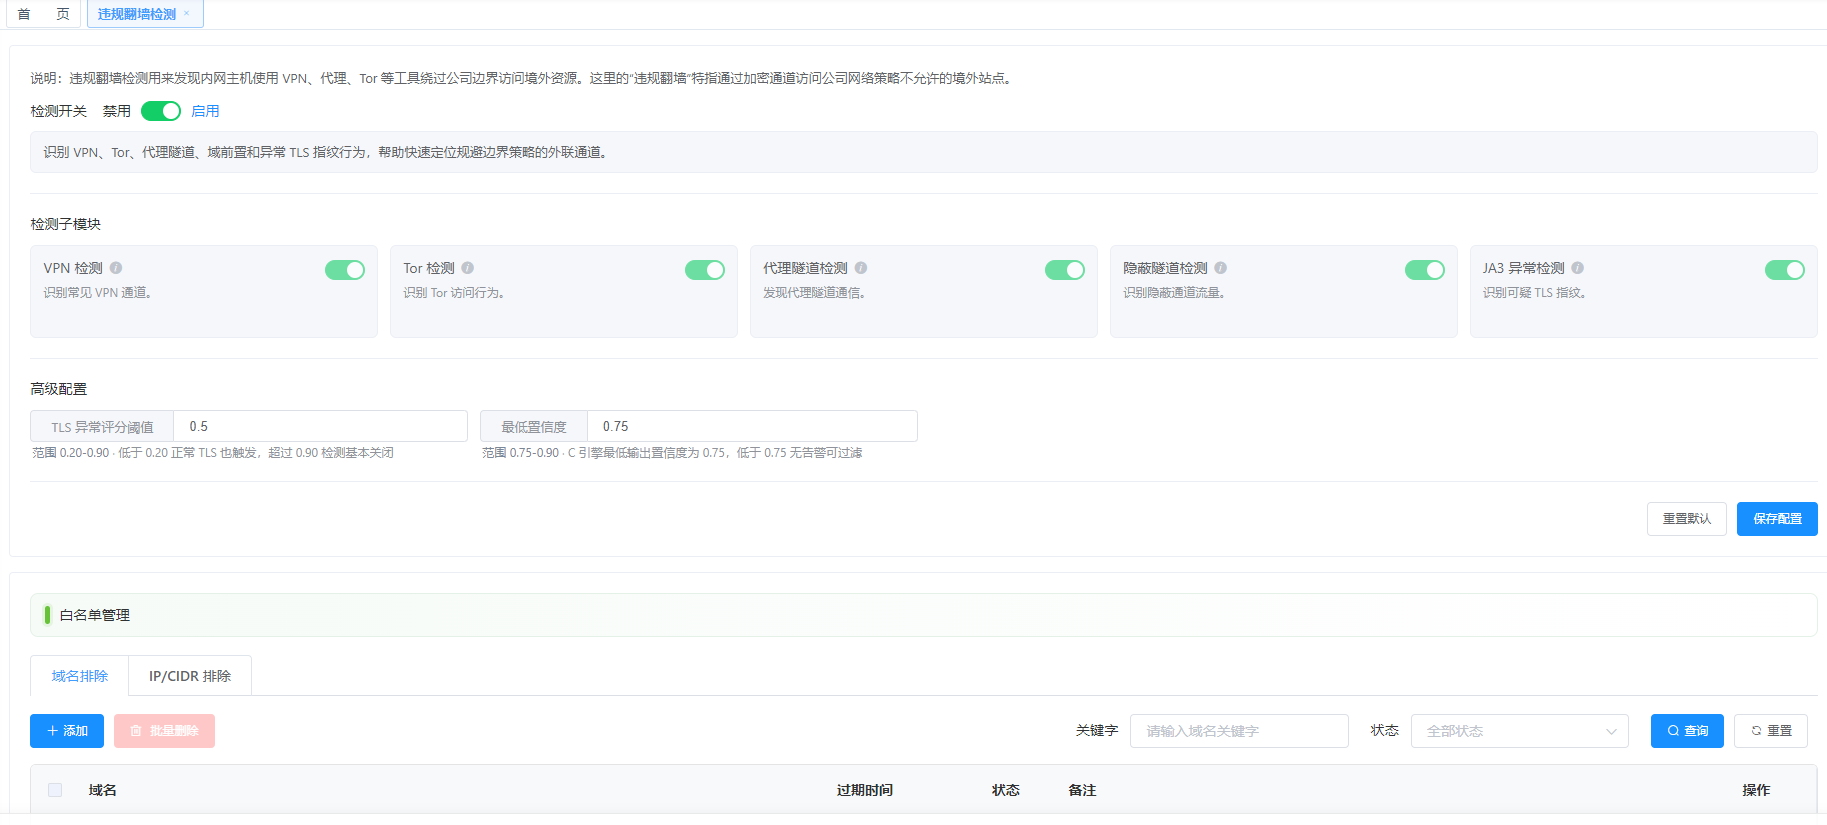Click the JA3 异常检测 help info icon

(x=1578, y=268)
